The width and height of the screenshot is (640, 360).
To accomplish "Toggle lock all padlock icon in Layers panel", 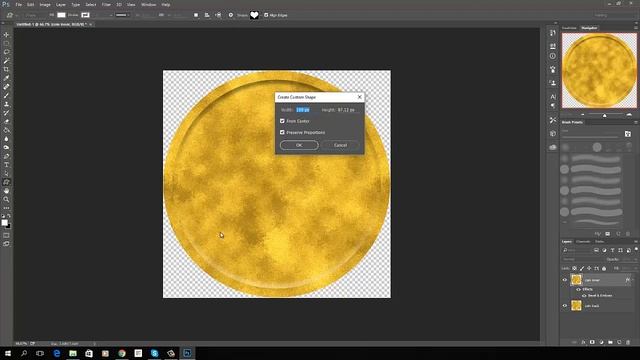I will [604, 269].
